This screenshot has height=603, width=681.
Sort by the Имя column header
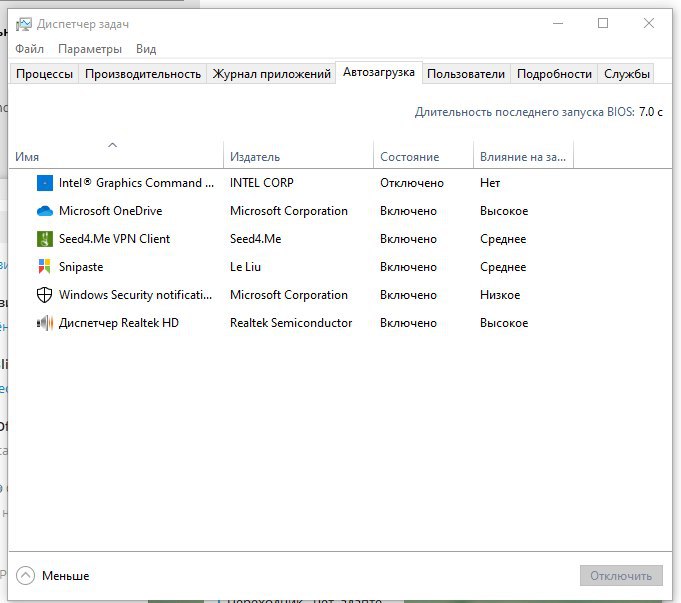pos(116,155)
